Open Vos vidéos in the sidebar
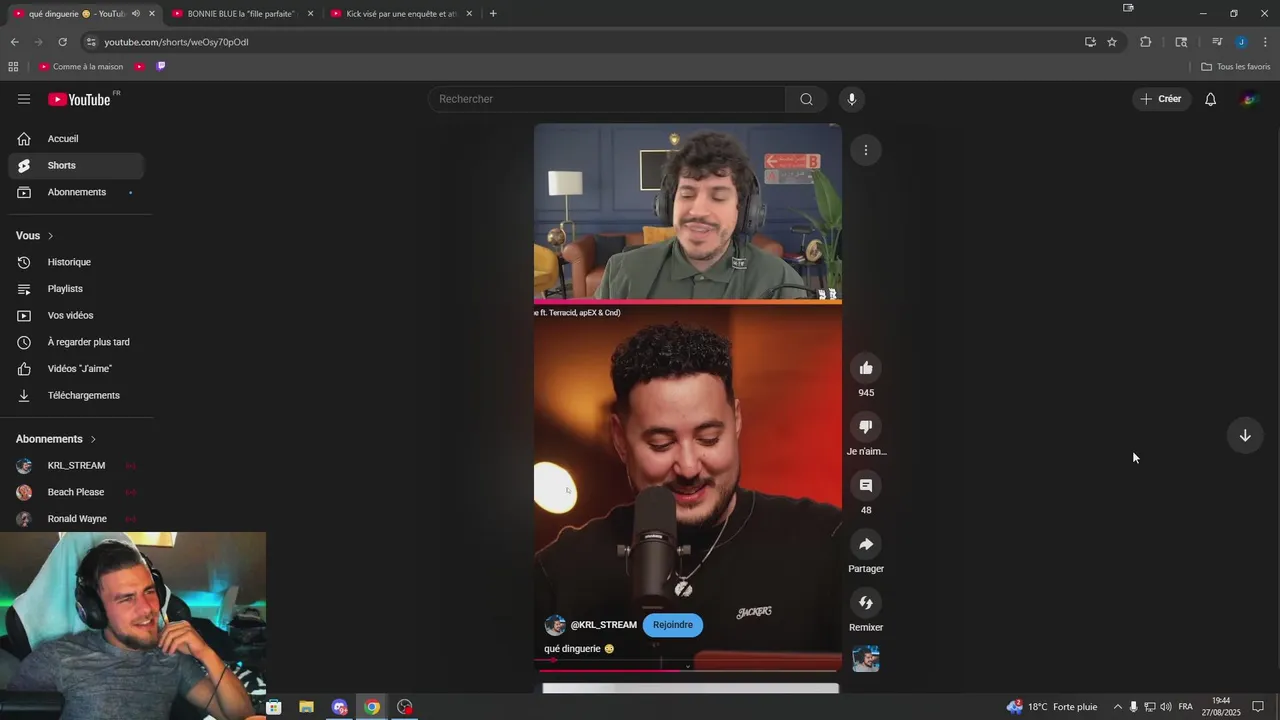 [x=76, y=315]
